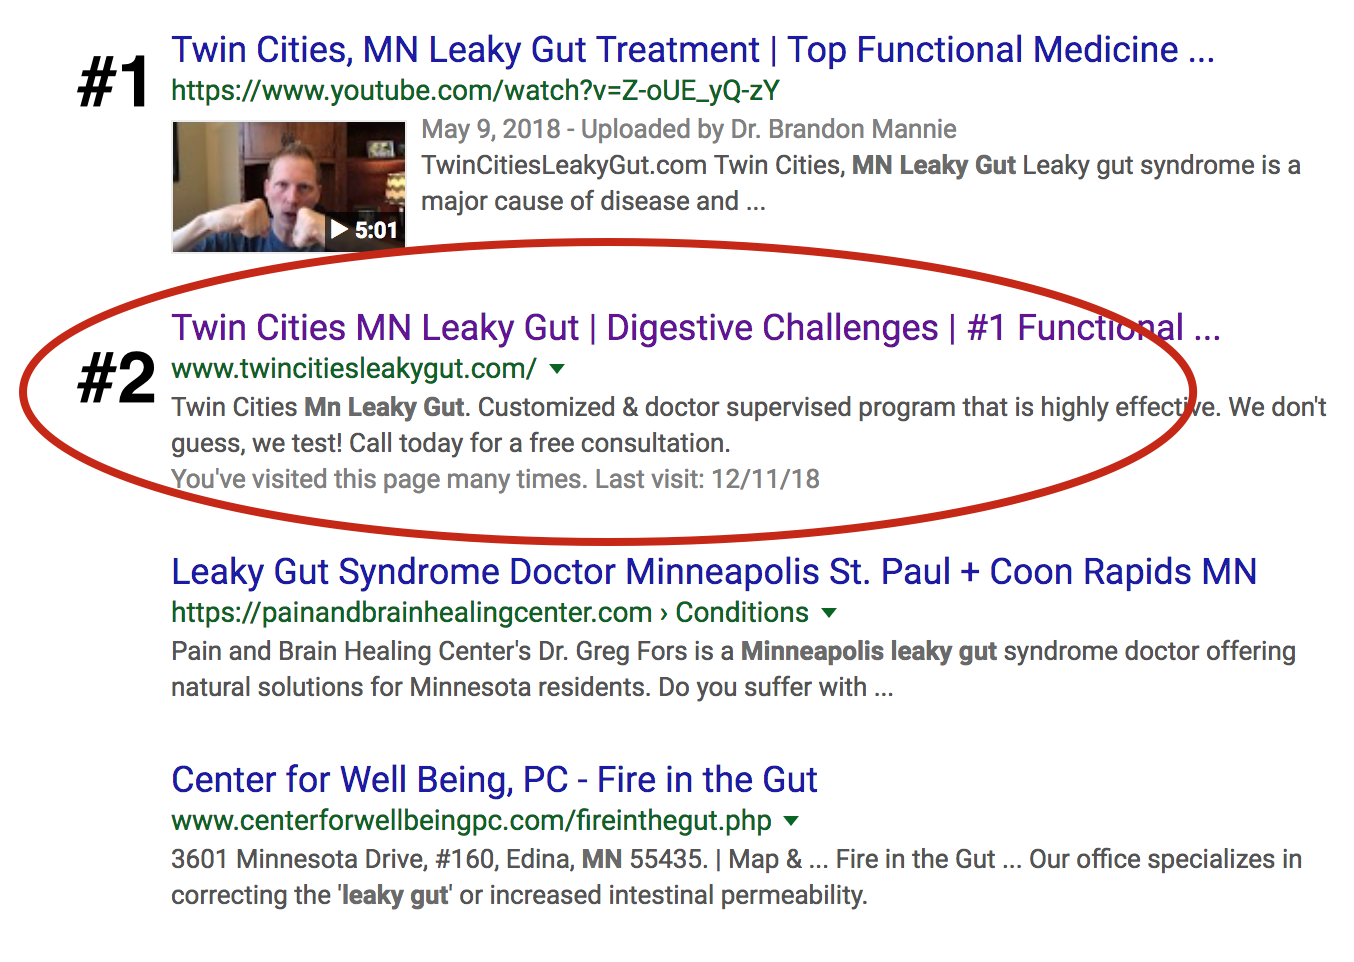Open the Twin Cities MN Leaky Gut Digestive Challenges link

click(x=695, y=328)
